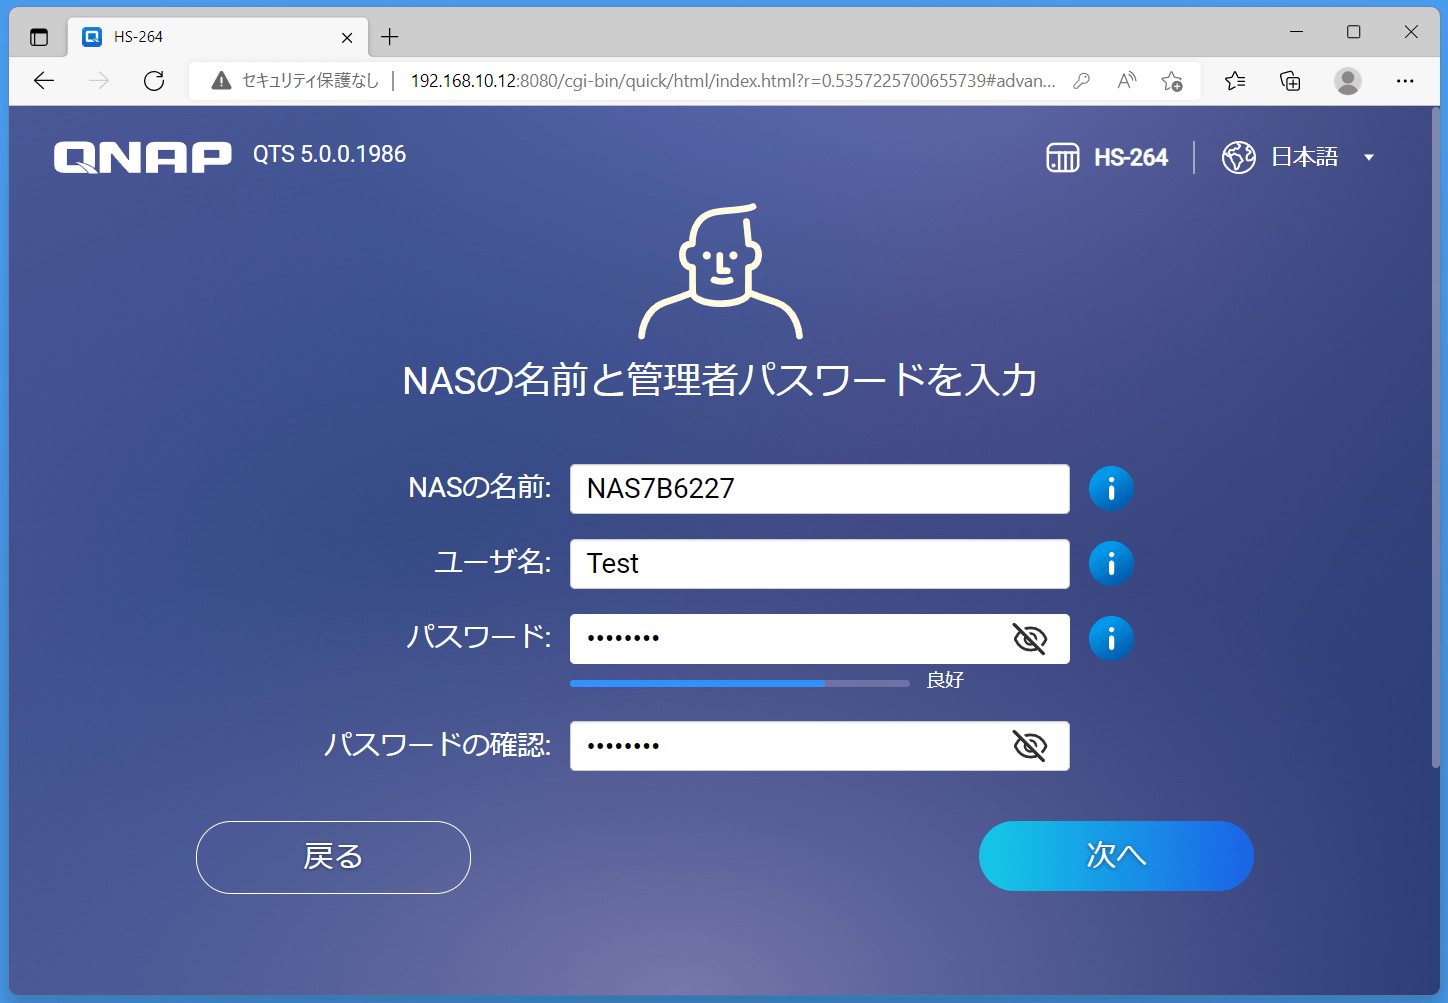Click the HS-264 NAS device icon
1448x1003 pixels.
coord(1062,157)
